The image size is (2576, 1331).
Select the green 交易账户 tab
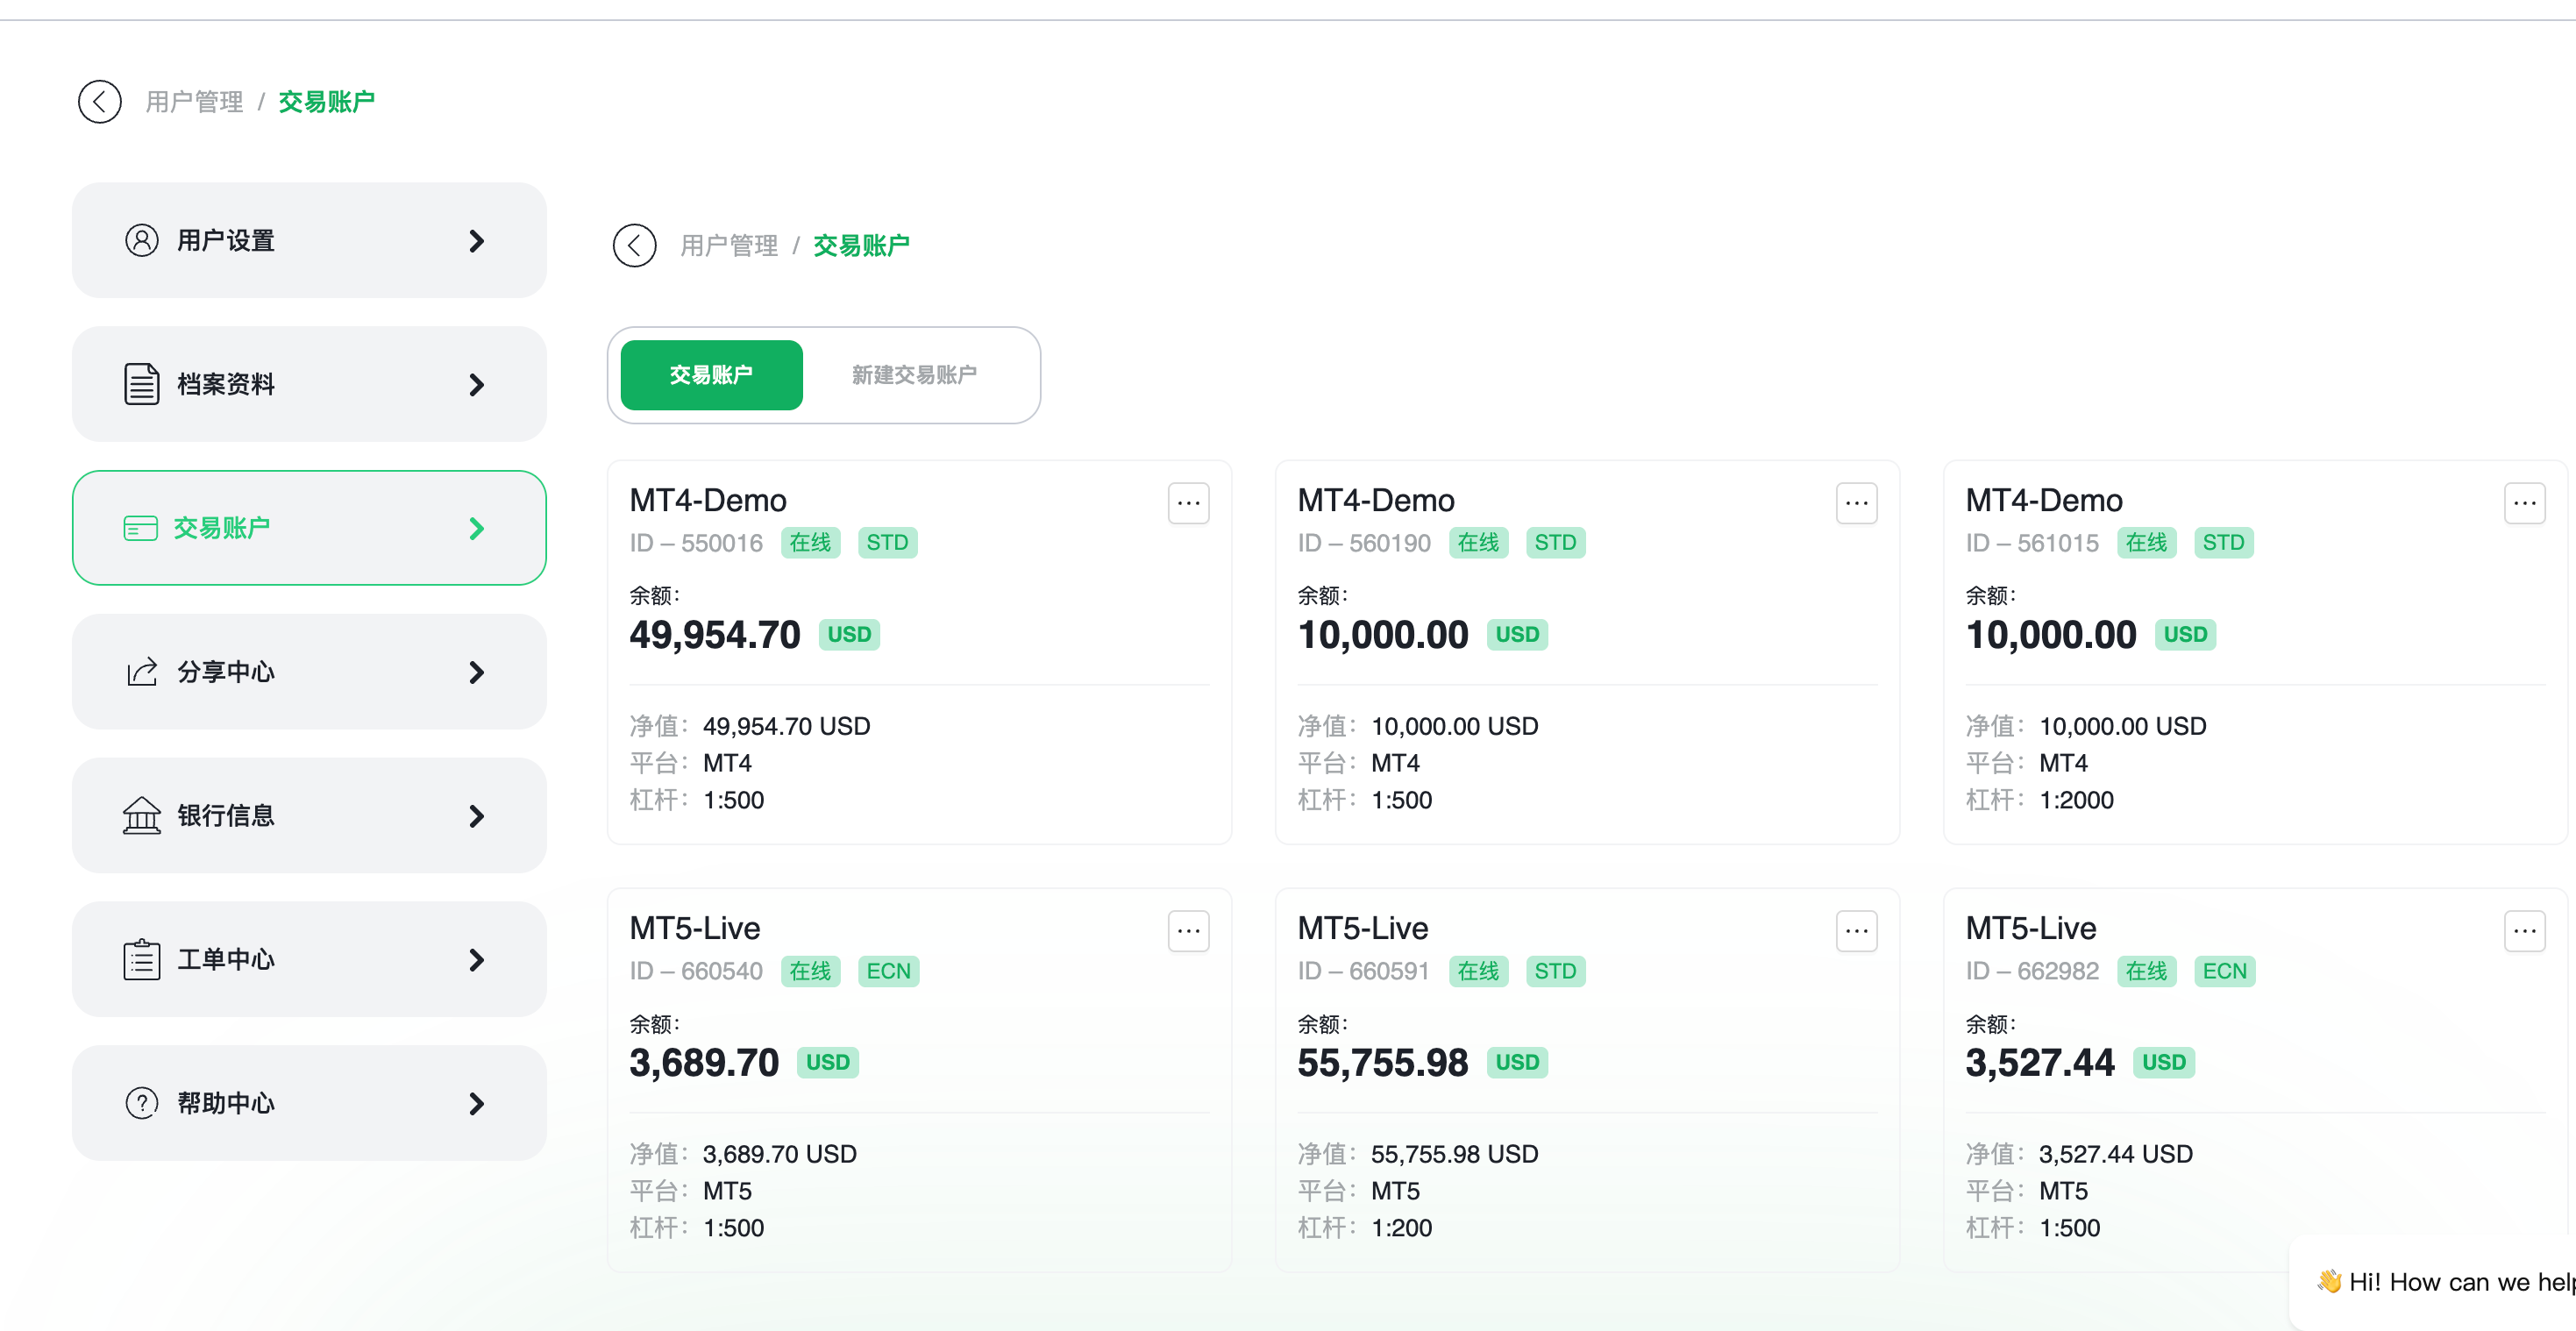pyautogui.click(x=711, y=375)
